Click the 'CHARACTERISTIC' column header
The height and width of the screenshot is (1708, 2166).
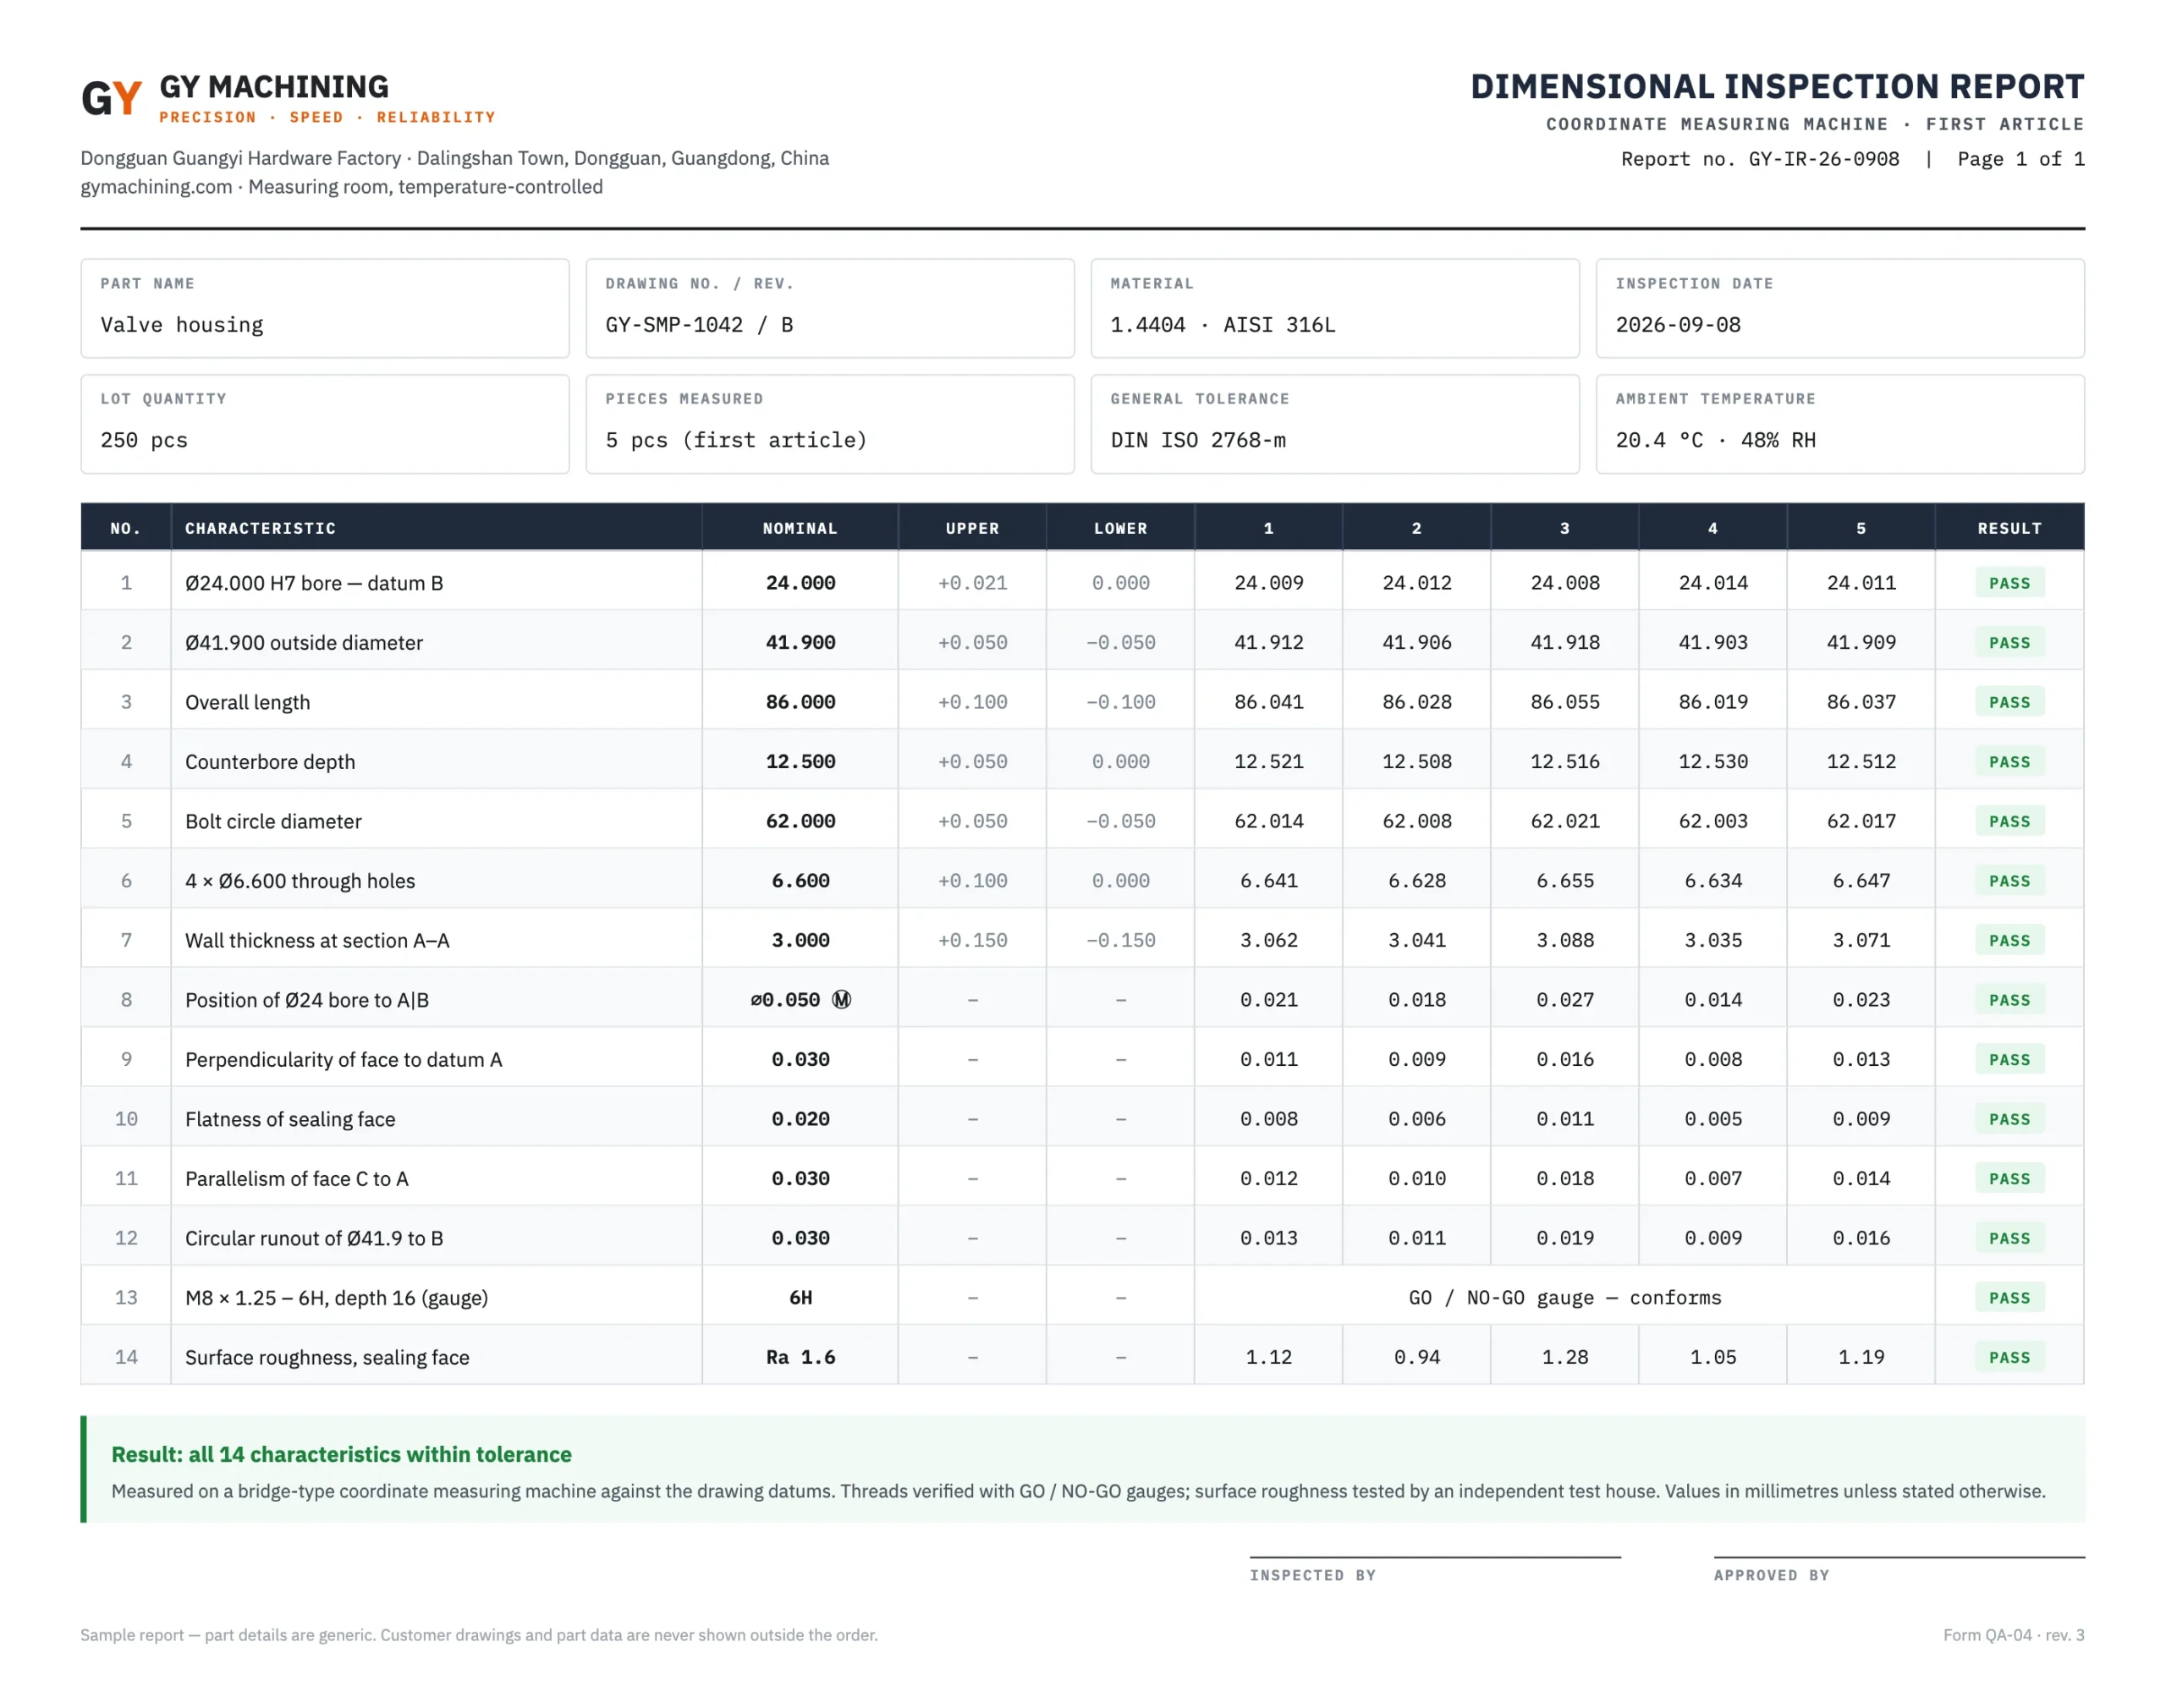coord(260,528)
